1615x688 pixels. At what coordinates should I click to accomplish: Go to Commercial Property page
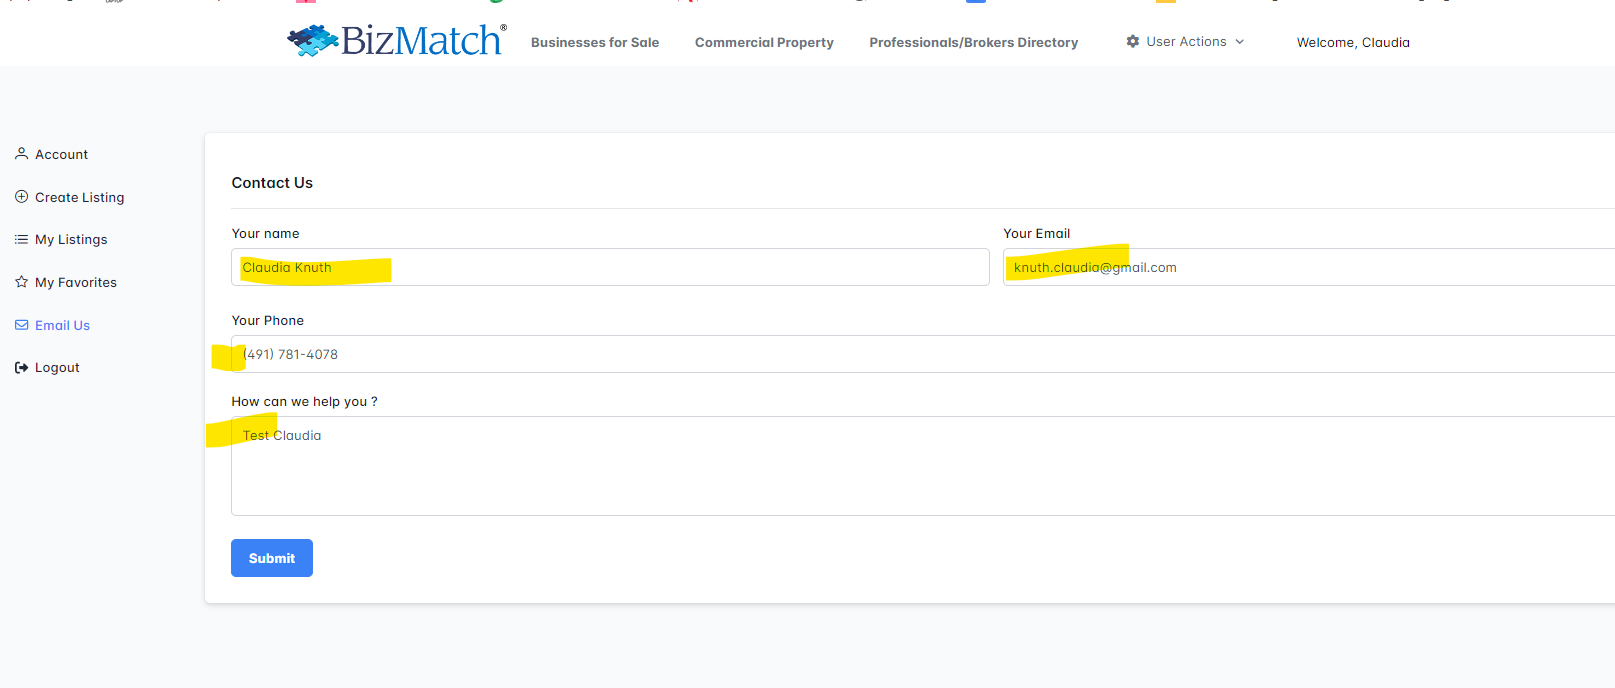click(764, 42)
